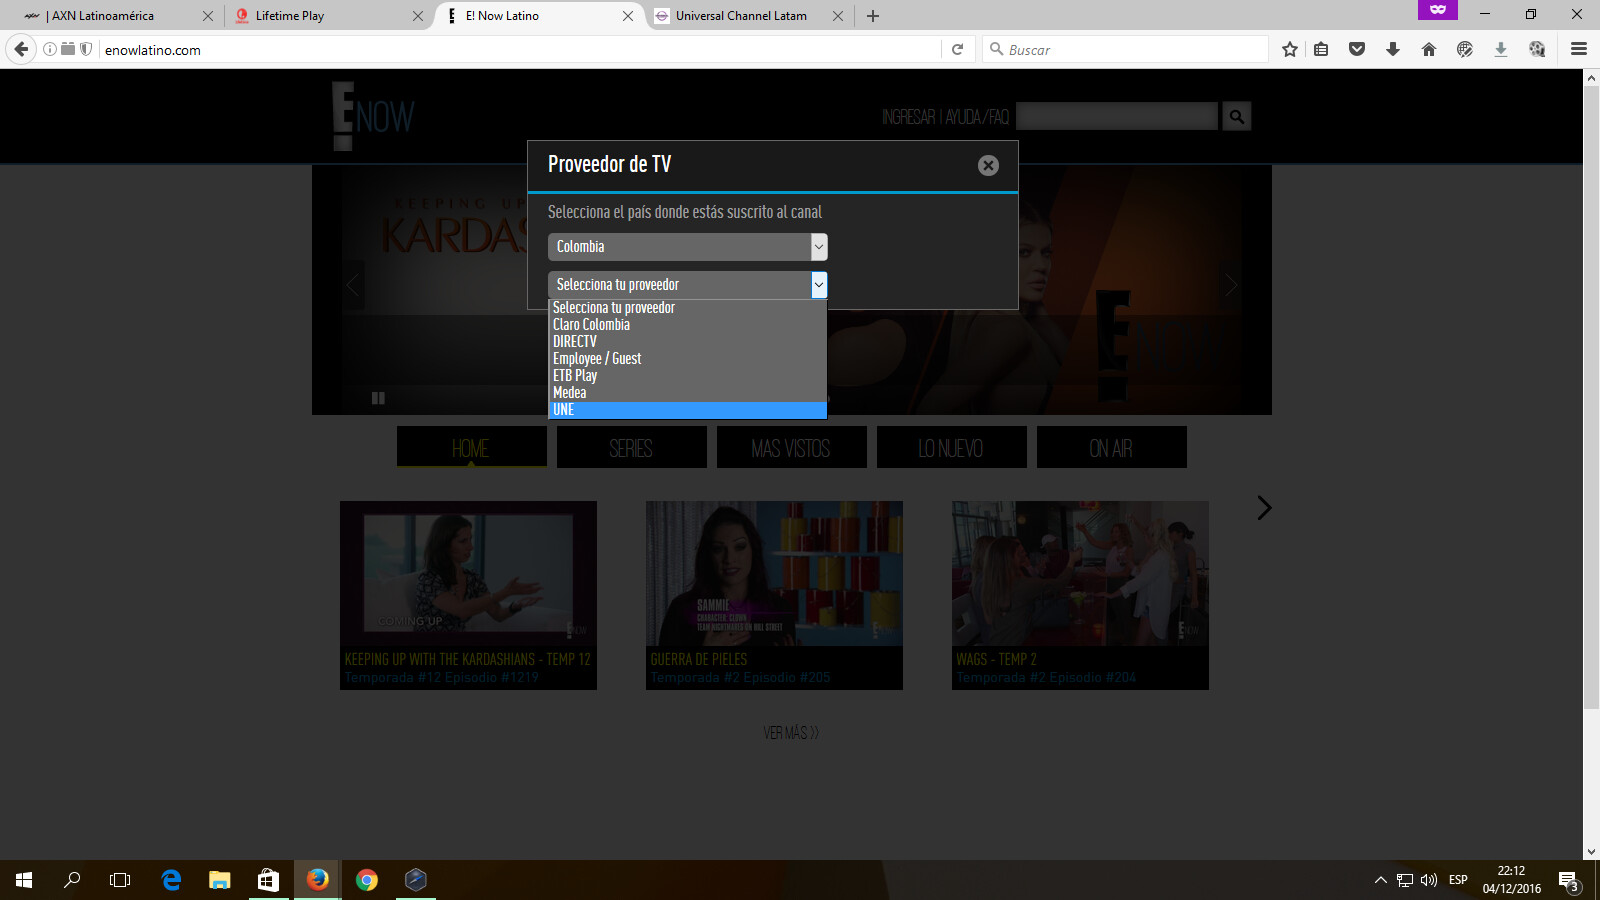Pause the banner carousel
This screenshot has height=900, width=1600.
pos(378,398)
